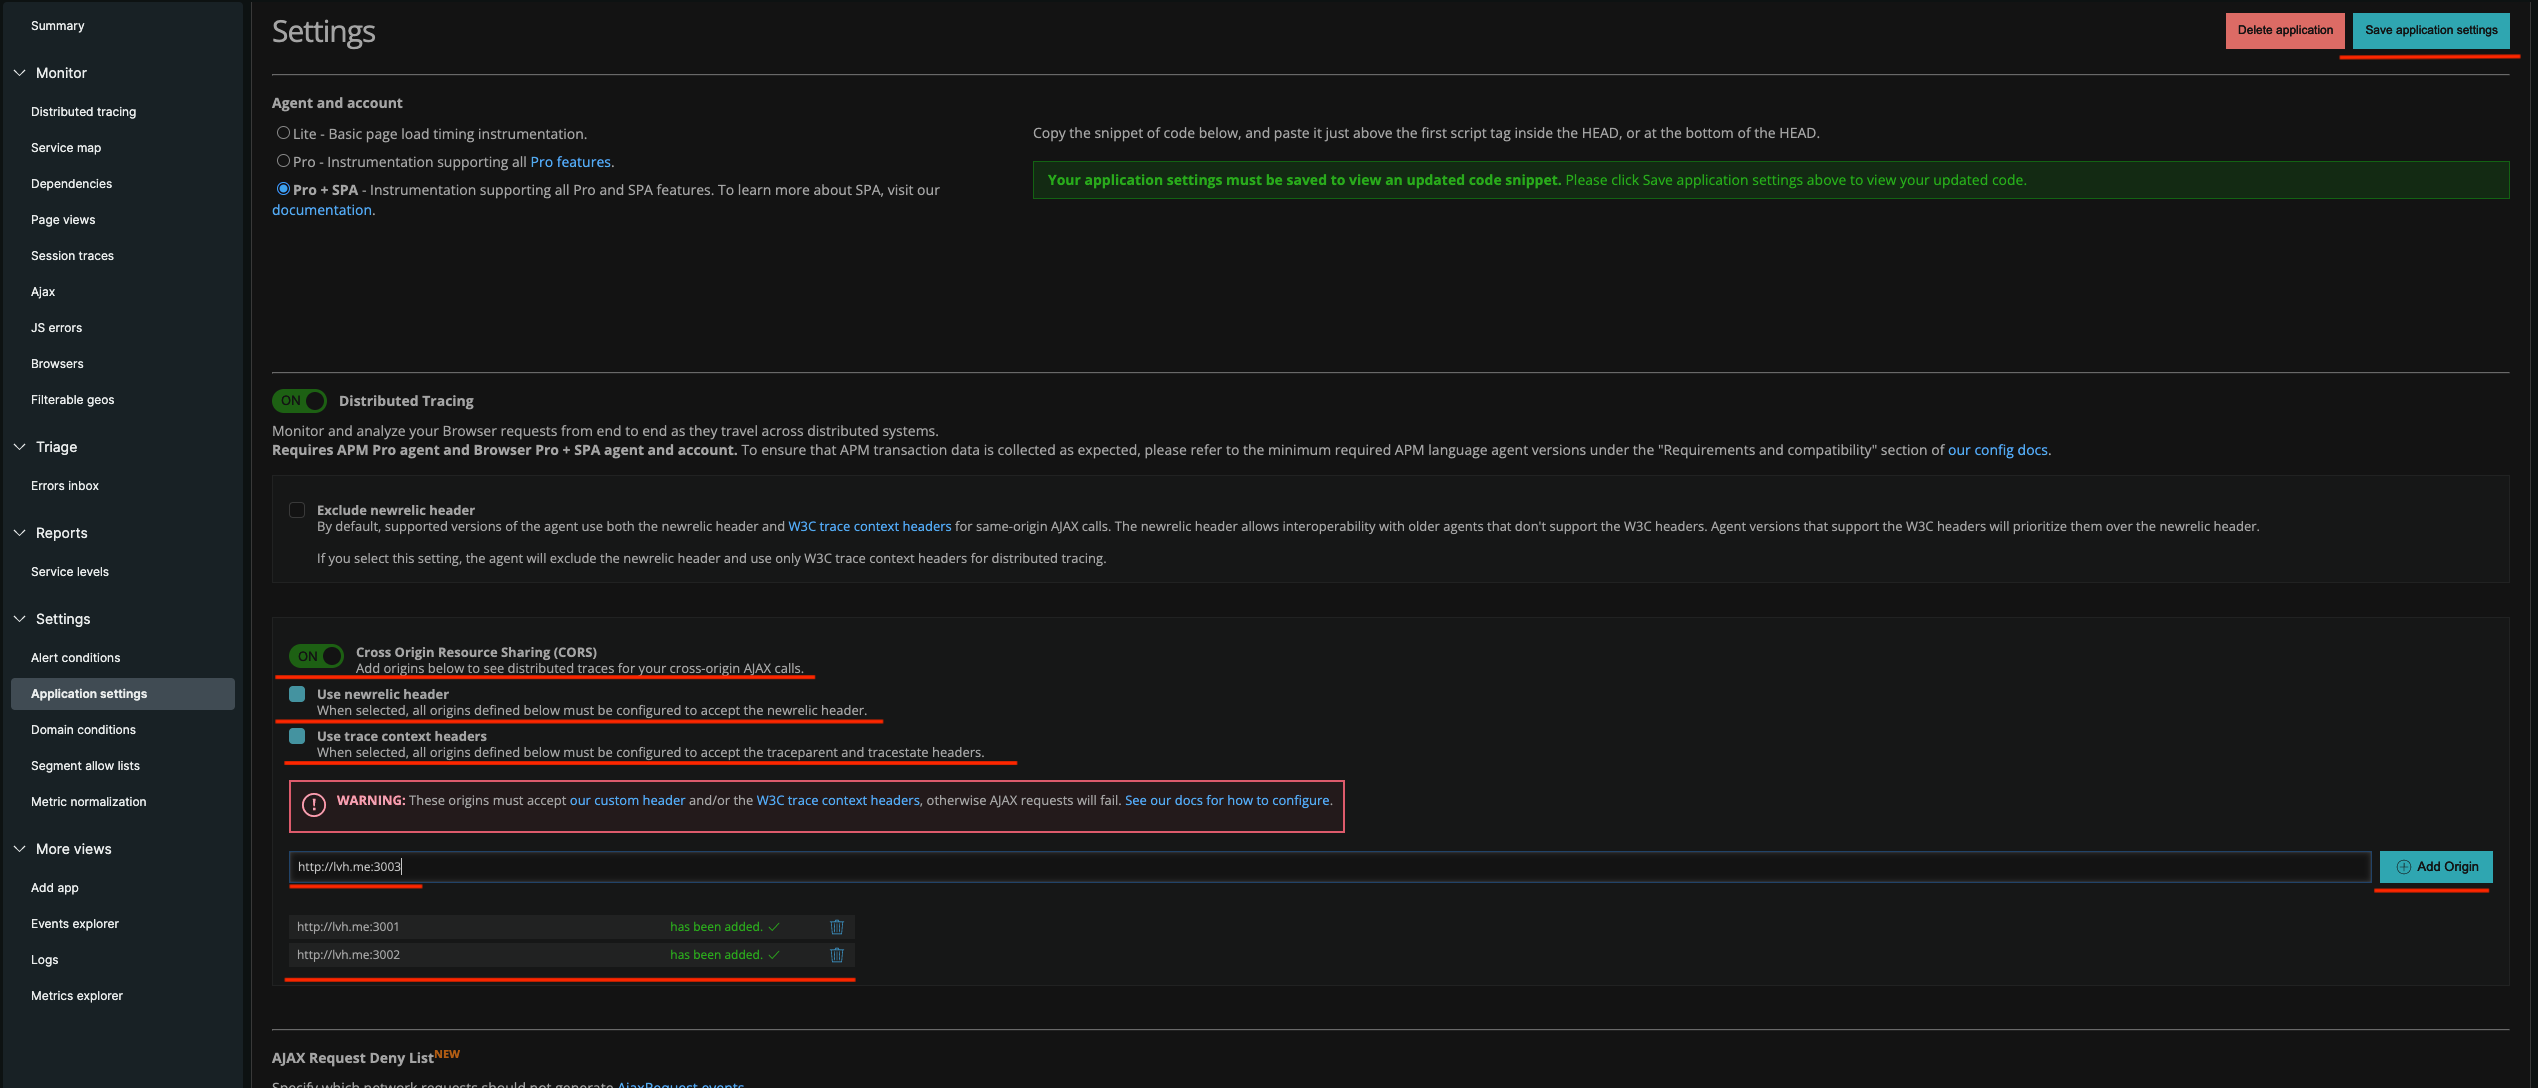The width and height of the screenshot is (2538, 1088).
Task: Collapse the More views section chevron
Action: click(x=19, y=849)
